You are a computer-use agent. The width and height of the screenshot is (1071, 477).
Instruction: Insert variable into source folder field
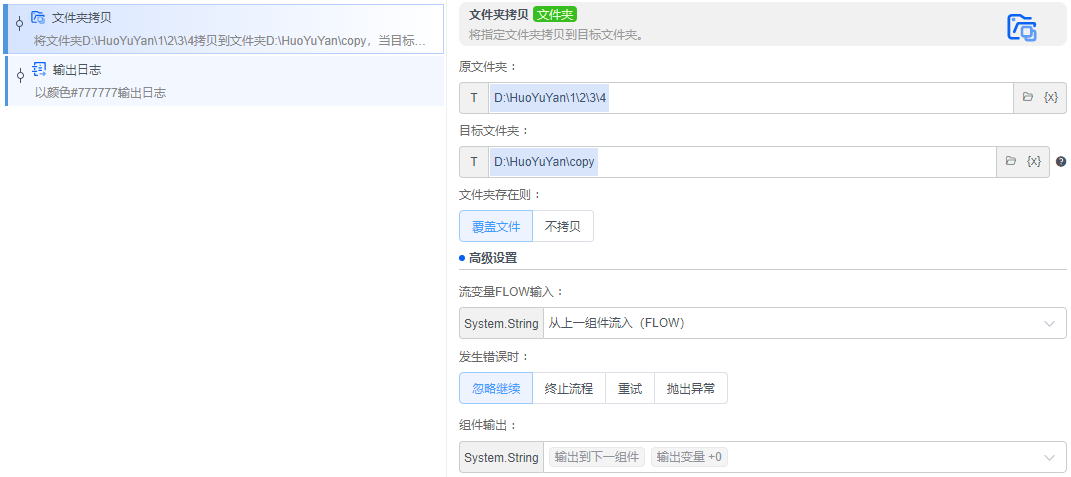coord(1050,98)
